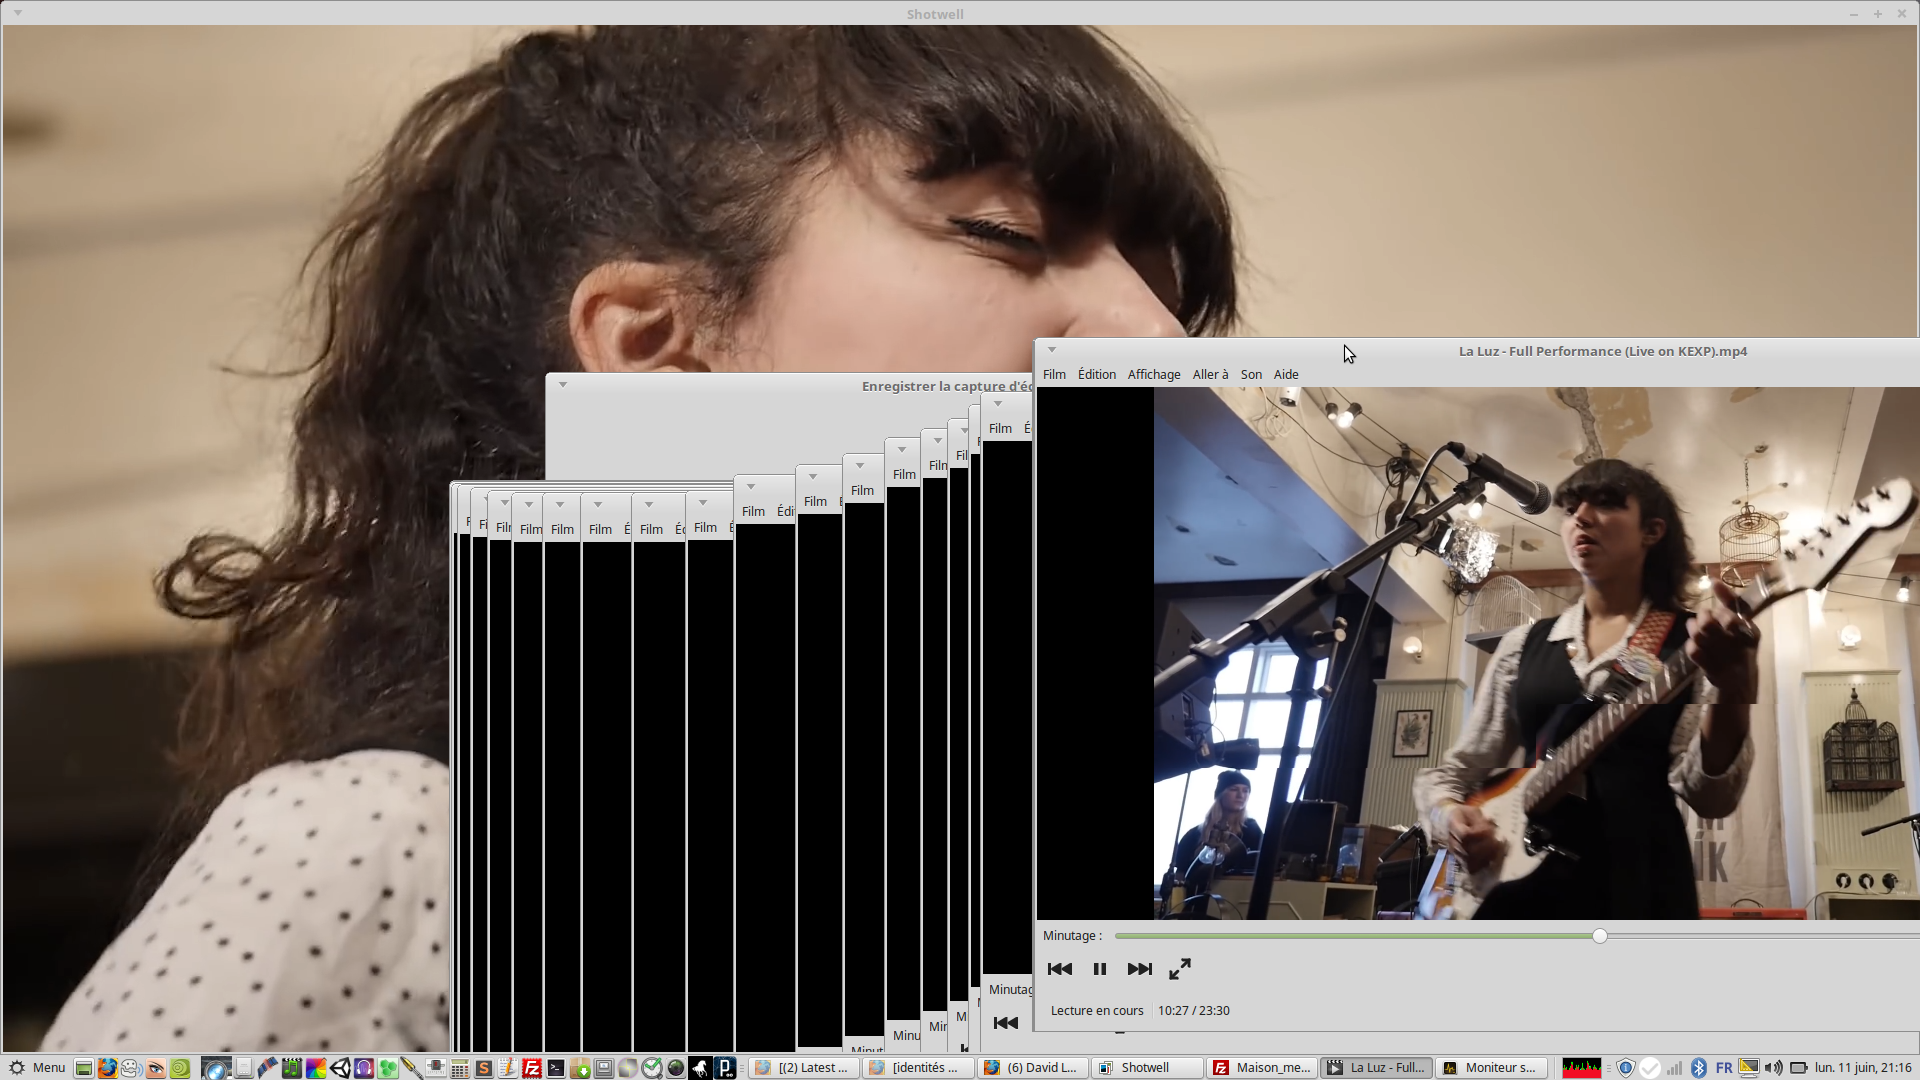Open the Film menu in La Luz window

click(x=1054, y=374)
